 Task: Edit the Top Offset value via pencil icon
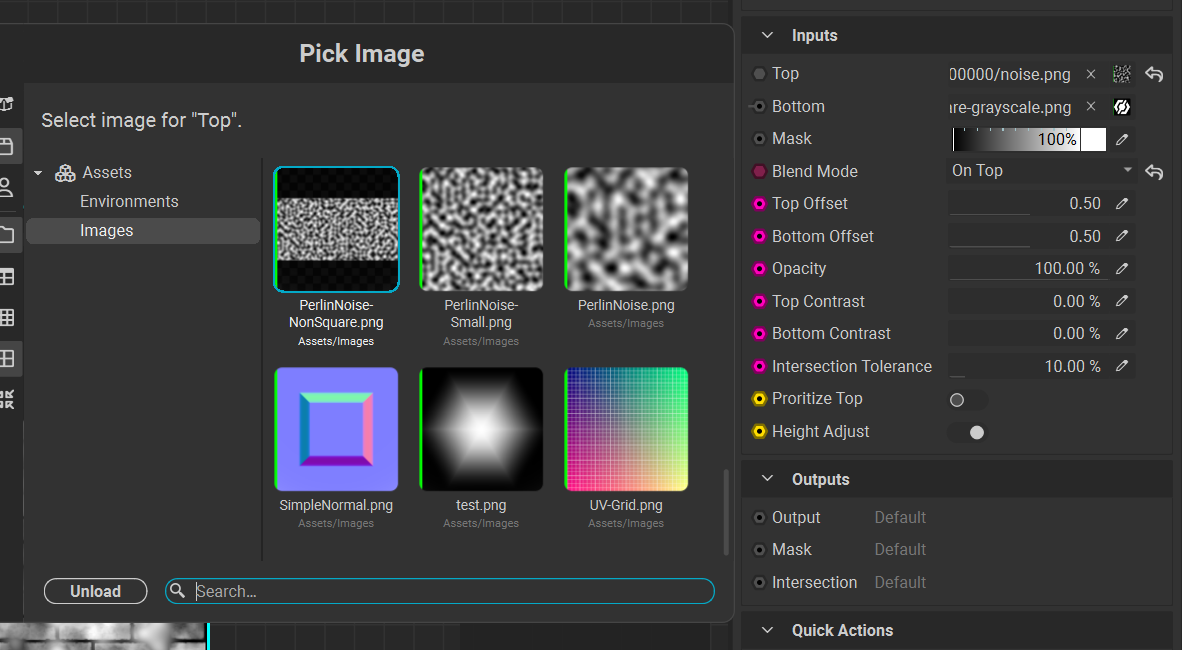(x=1122, y=204)
